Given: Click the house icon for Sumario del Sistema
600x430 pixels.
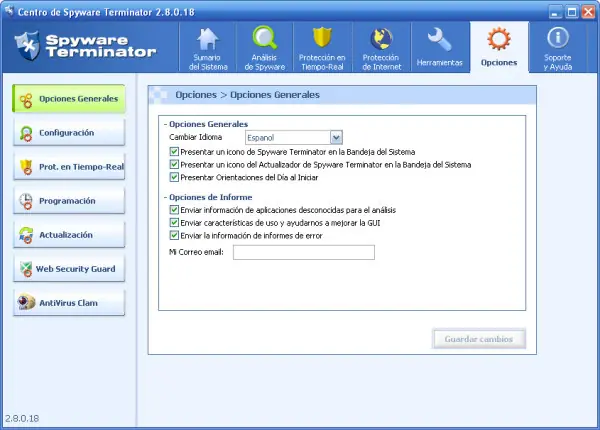Looking at the screenshot, I should click(x=207, y=39).
